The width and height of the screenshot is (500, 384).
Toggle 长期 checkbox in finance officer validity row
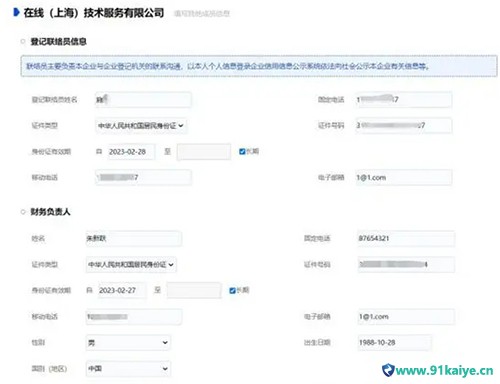click(x=233, y=290)
